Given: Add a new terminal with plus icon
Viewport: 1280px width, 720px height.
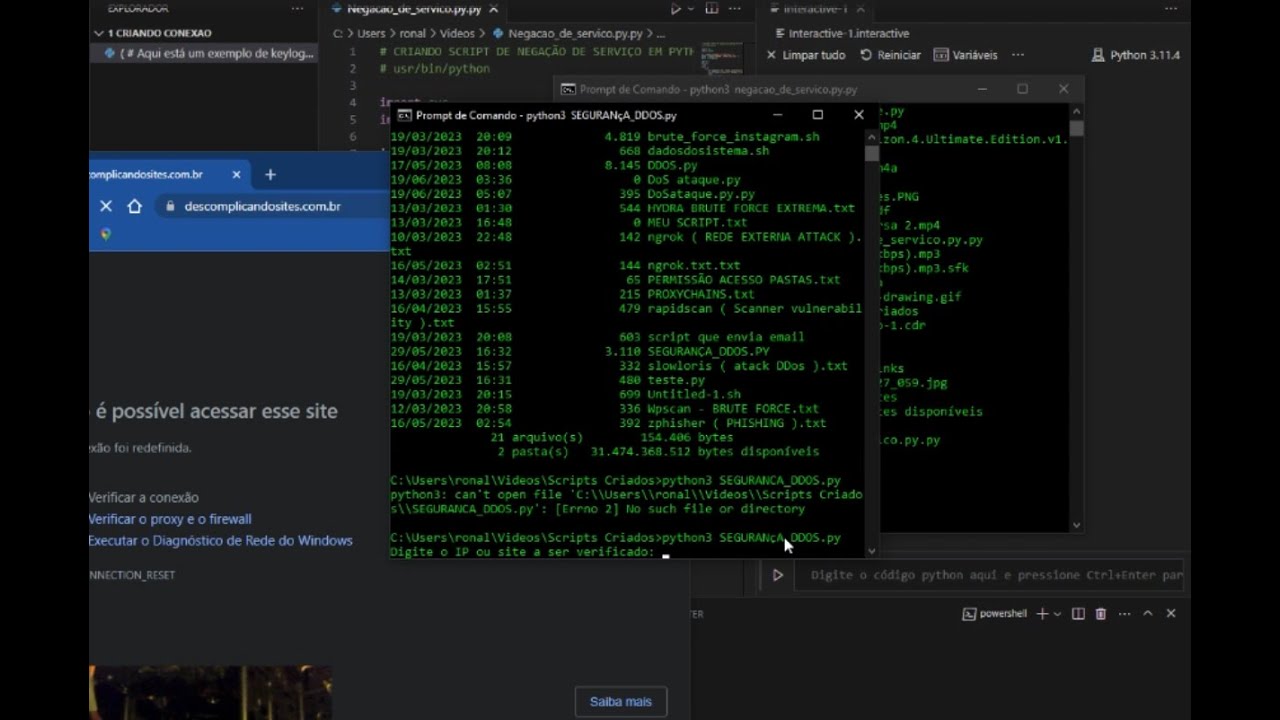Looking at the screenshot, I should 1042,614.
